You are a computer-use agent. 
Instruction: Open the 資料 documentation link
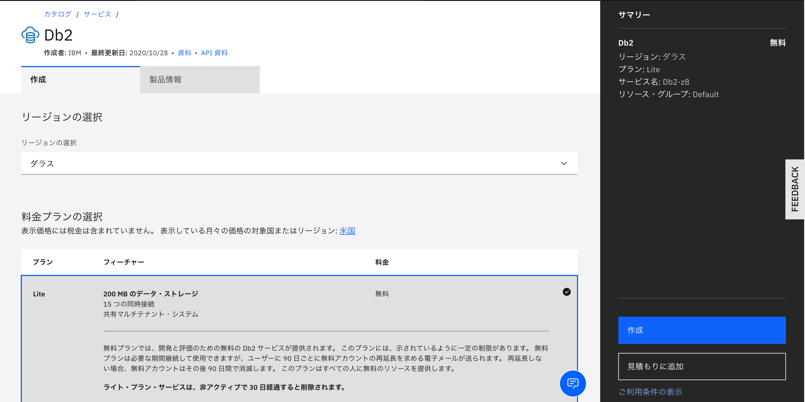[184, 53]
